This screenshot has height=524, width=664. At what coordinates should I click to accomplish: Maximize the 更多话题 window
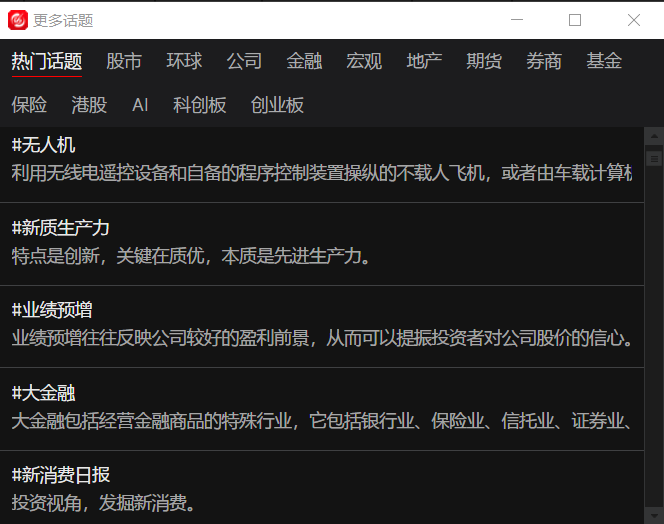(575, 20)
